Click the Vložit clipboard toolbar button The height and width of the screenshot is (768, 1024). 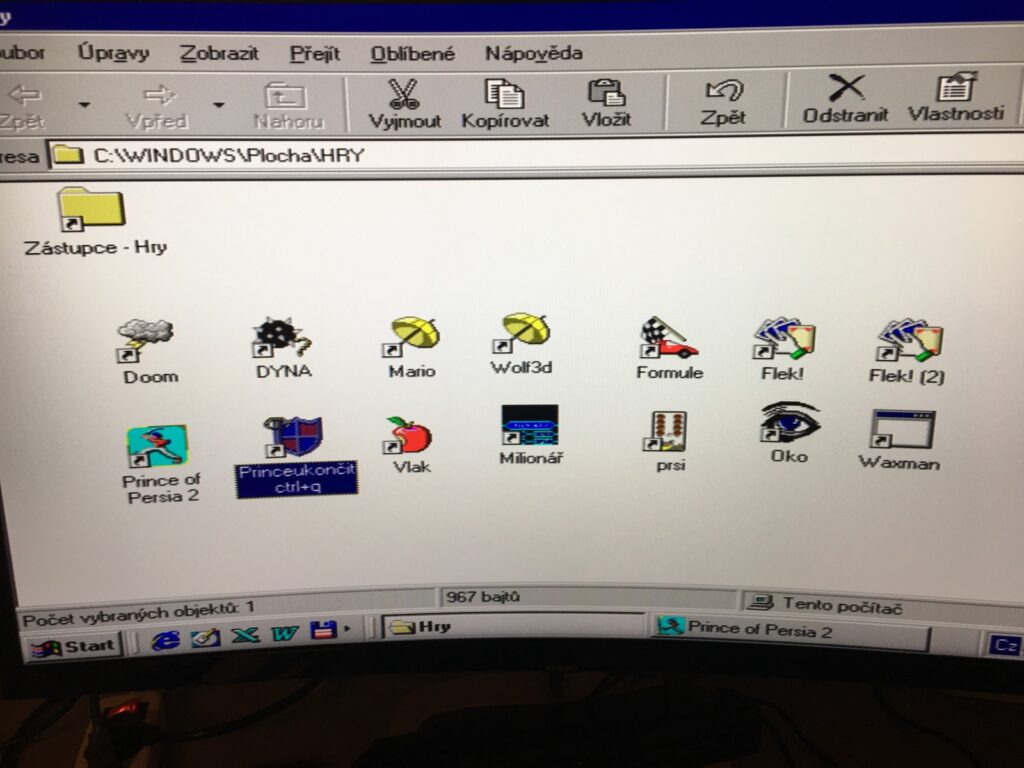tap(606, 103)
